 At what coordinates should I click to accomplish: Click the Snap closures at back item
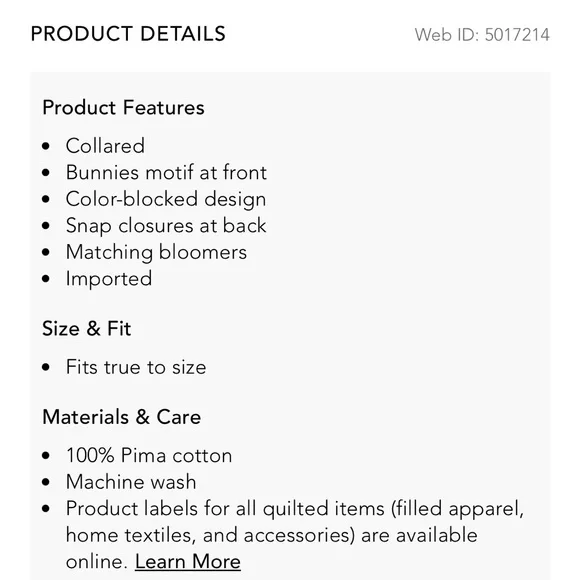pos(166,226)
